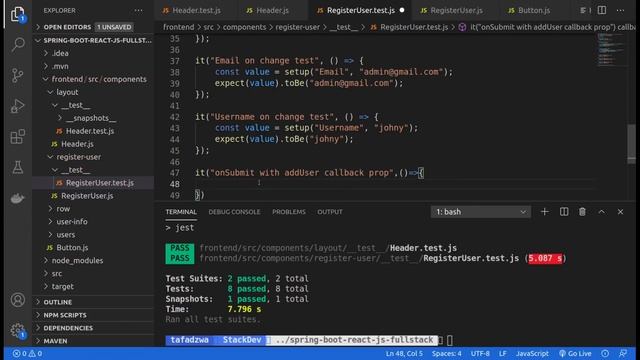Open Header.js in file tree
This screenshot has width=640, height=360.
(93, 144)
